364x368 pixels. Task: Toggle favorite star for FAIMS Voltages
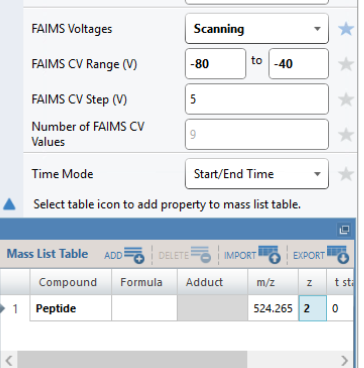click(x=346, y=29)
